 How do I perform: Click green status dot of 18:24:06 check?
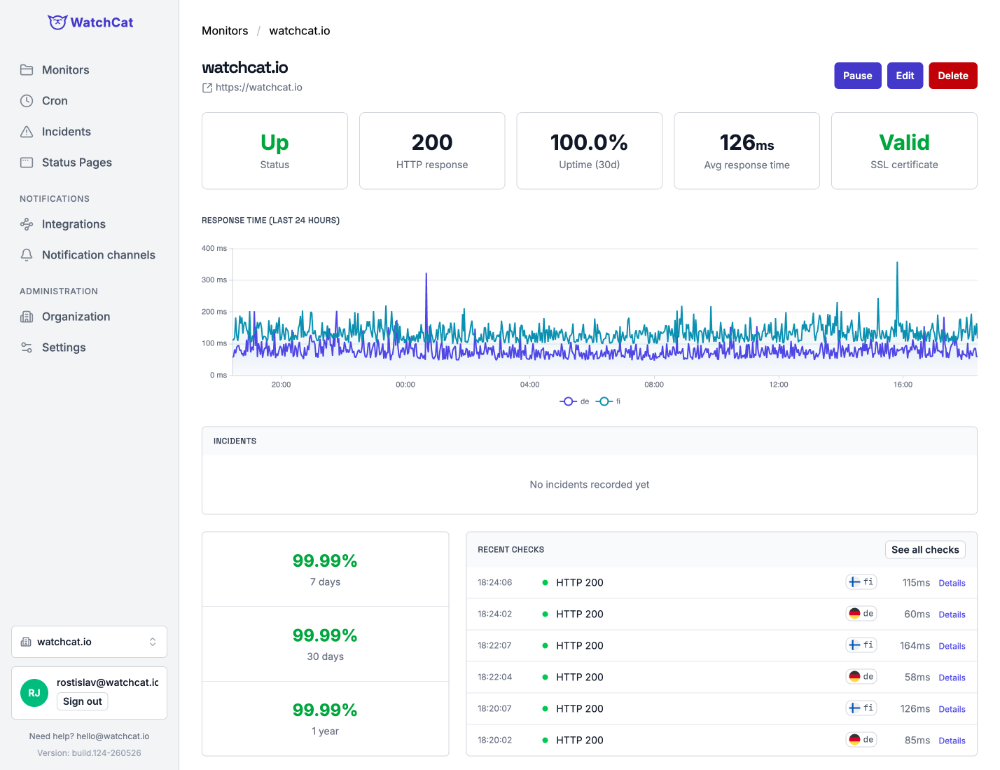pyautogui.click(x=545, y=582)
